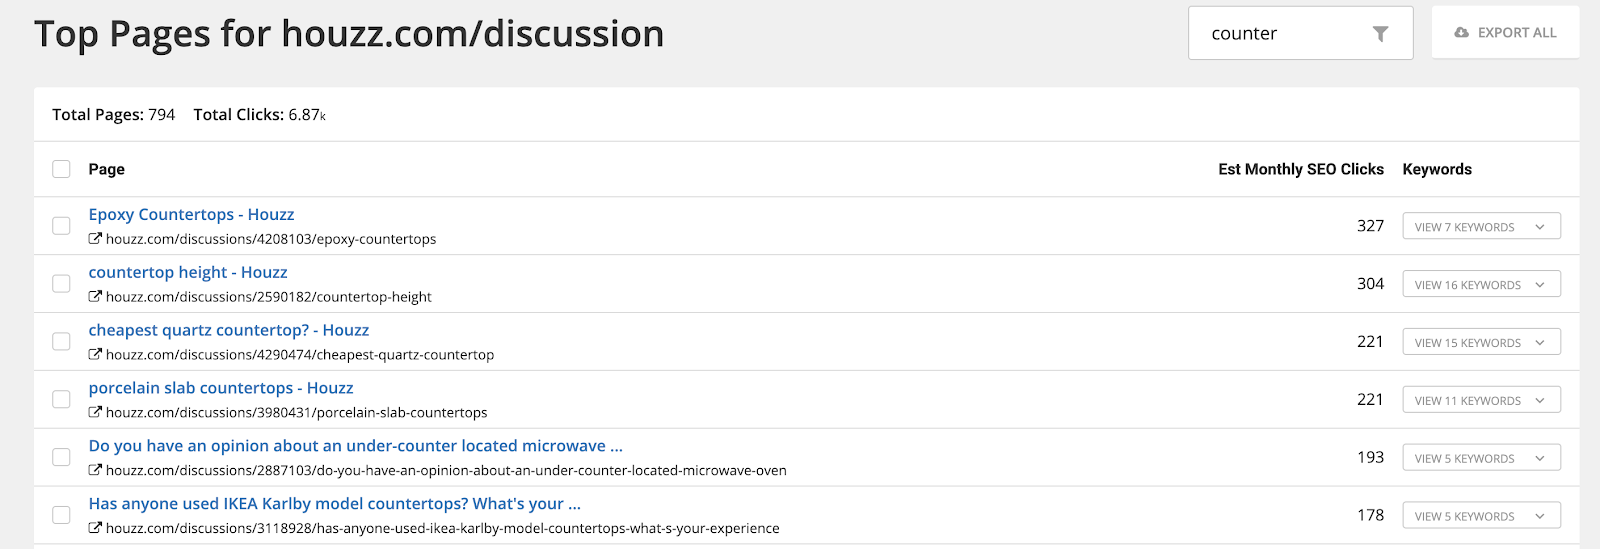
Task: Check the Epoxy Countertops row checkbox
Action: coord(61,226)
